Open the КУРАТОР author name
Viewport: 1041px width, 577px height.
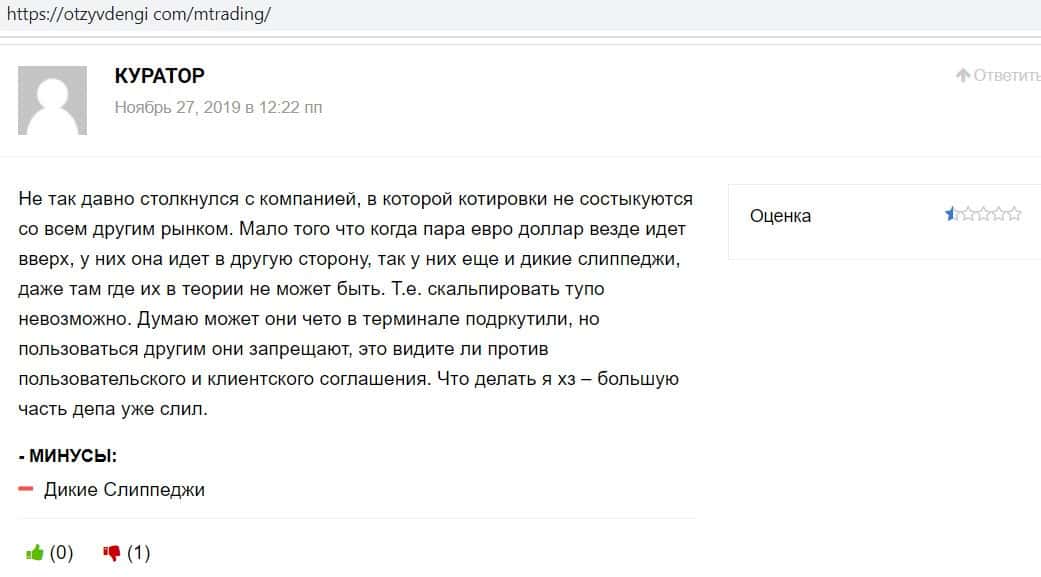(160, 76)
